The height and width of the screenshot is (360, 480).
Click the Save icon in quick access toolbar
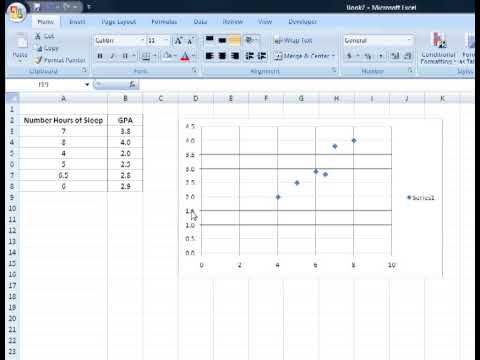click(x=37, y=7)
